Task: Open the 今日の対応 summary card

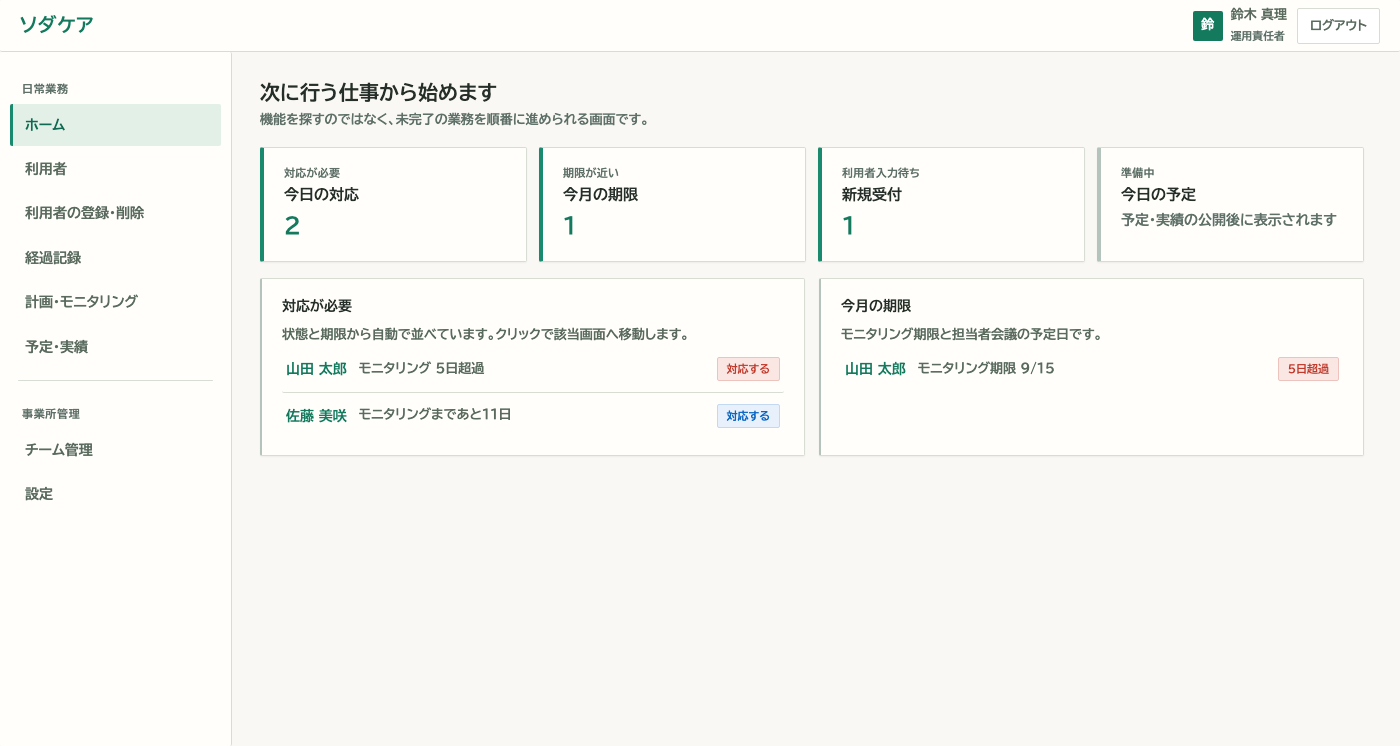Action: pos(393,205)
